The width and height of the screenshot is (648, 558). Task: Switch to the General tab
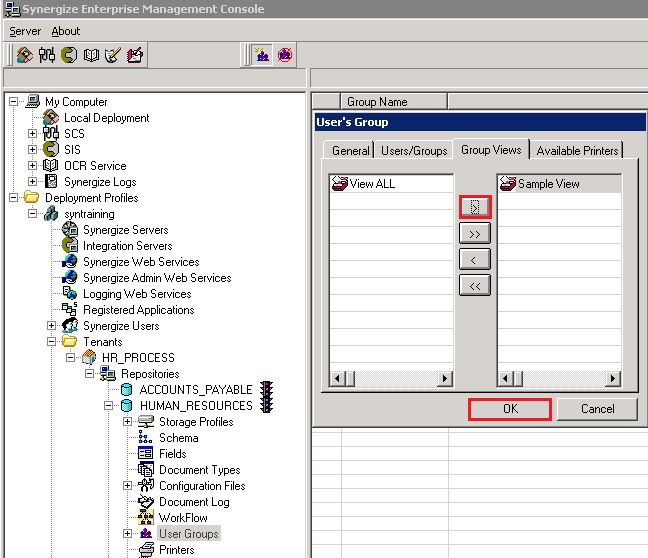350,151
